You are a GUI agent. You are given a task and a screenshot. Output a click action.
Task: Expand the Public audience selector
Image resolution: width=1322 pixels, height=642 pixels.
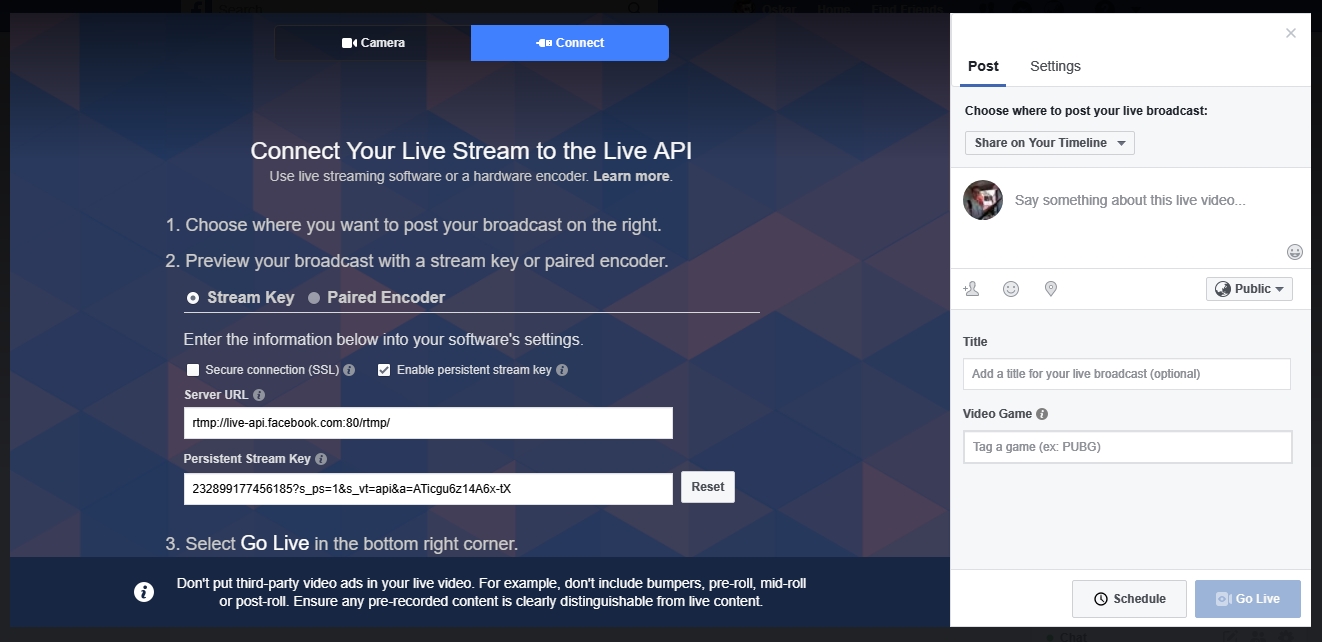point(1249,289)
